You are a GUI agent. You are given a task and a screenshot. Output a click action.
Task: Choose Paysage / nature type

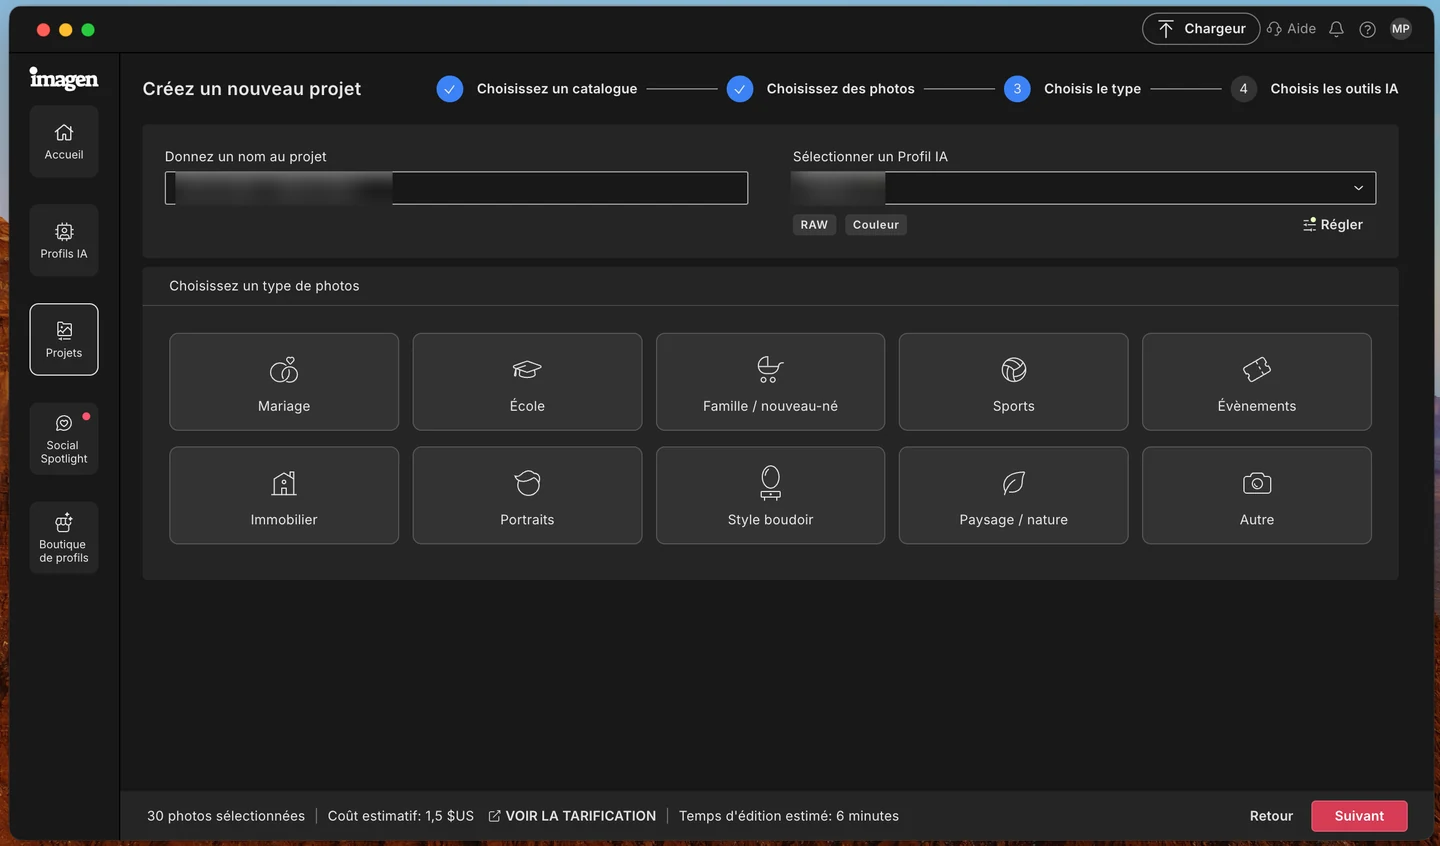(1013, 495)
